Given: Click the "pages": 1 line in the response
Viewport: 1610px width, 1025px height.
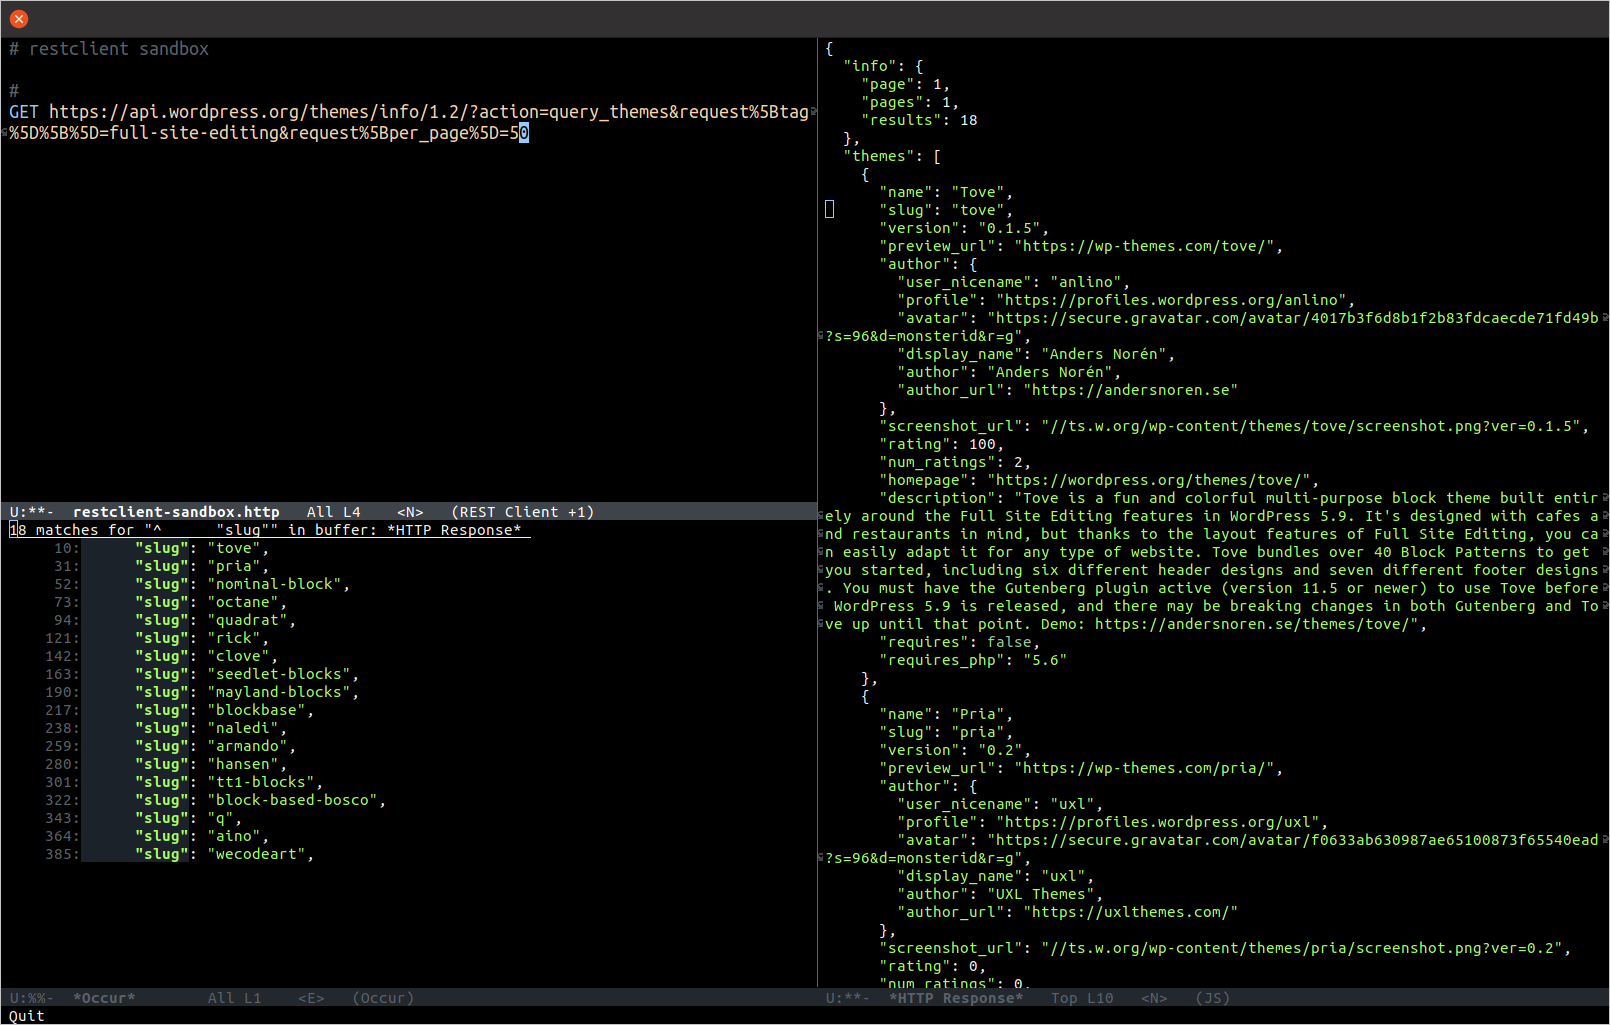Looking at the screenshot, I should click(910, 102).
